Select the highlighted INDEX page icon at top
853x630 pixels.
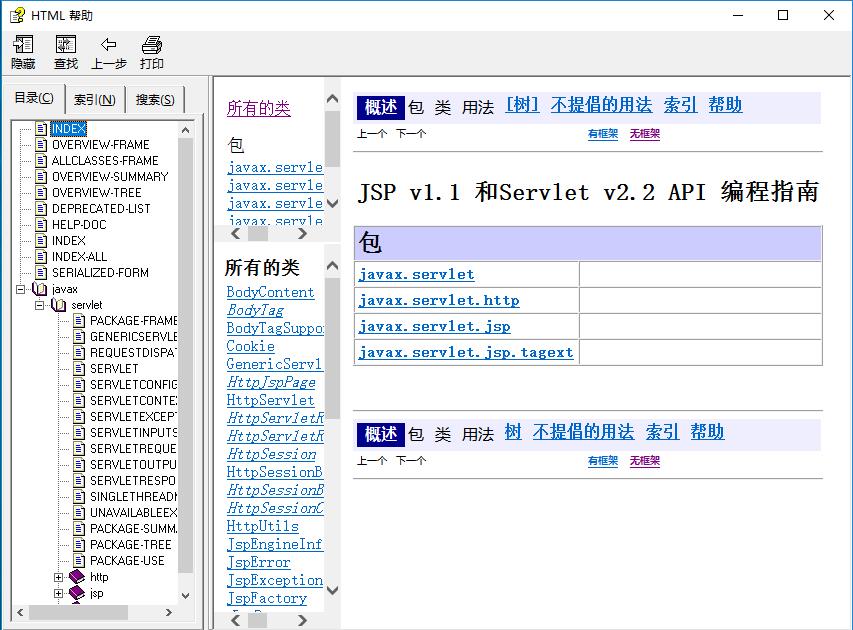(x=41, y=128)
